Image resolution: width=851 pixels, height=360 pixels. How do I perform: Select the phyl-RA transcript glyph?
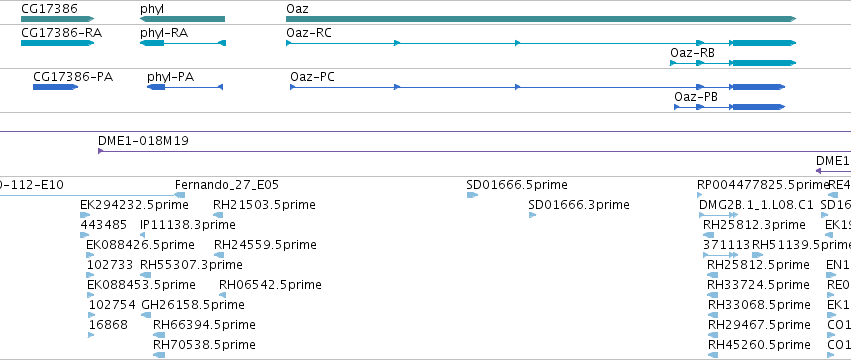pyautogui.click(x=183, y=43)
